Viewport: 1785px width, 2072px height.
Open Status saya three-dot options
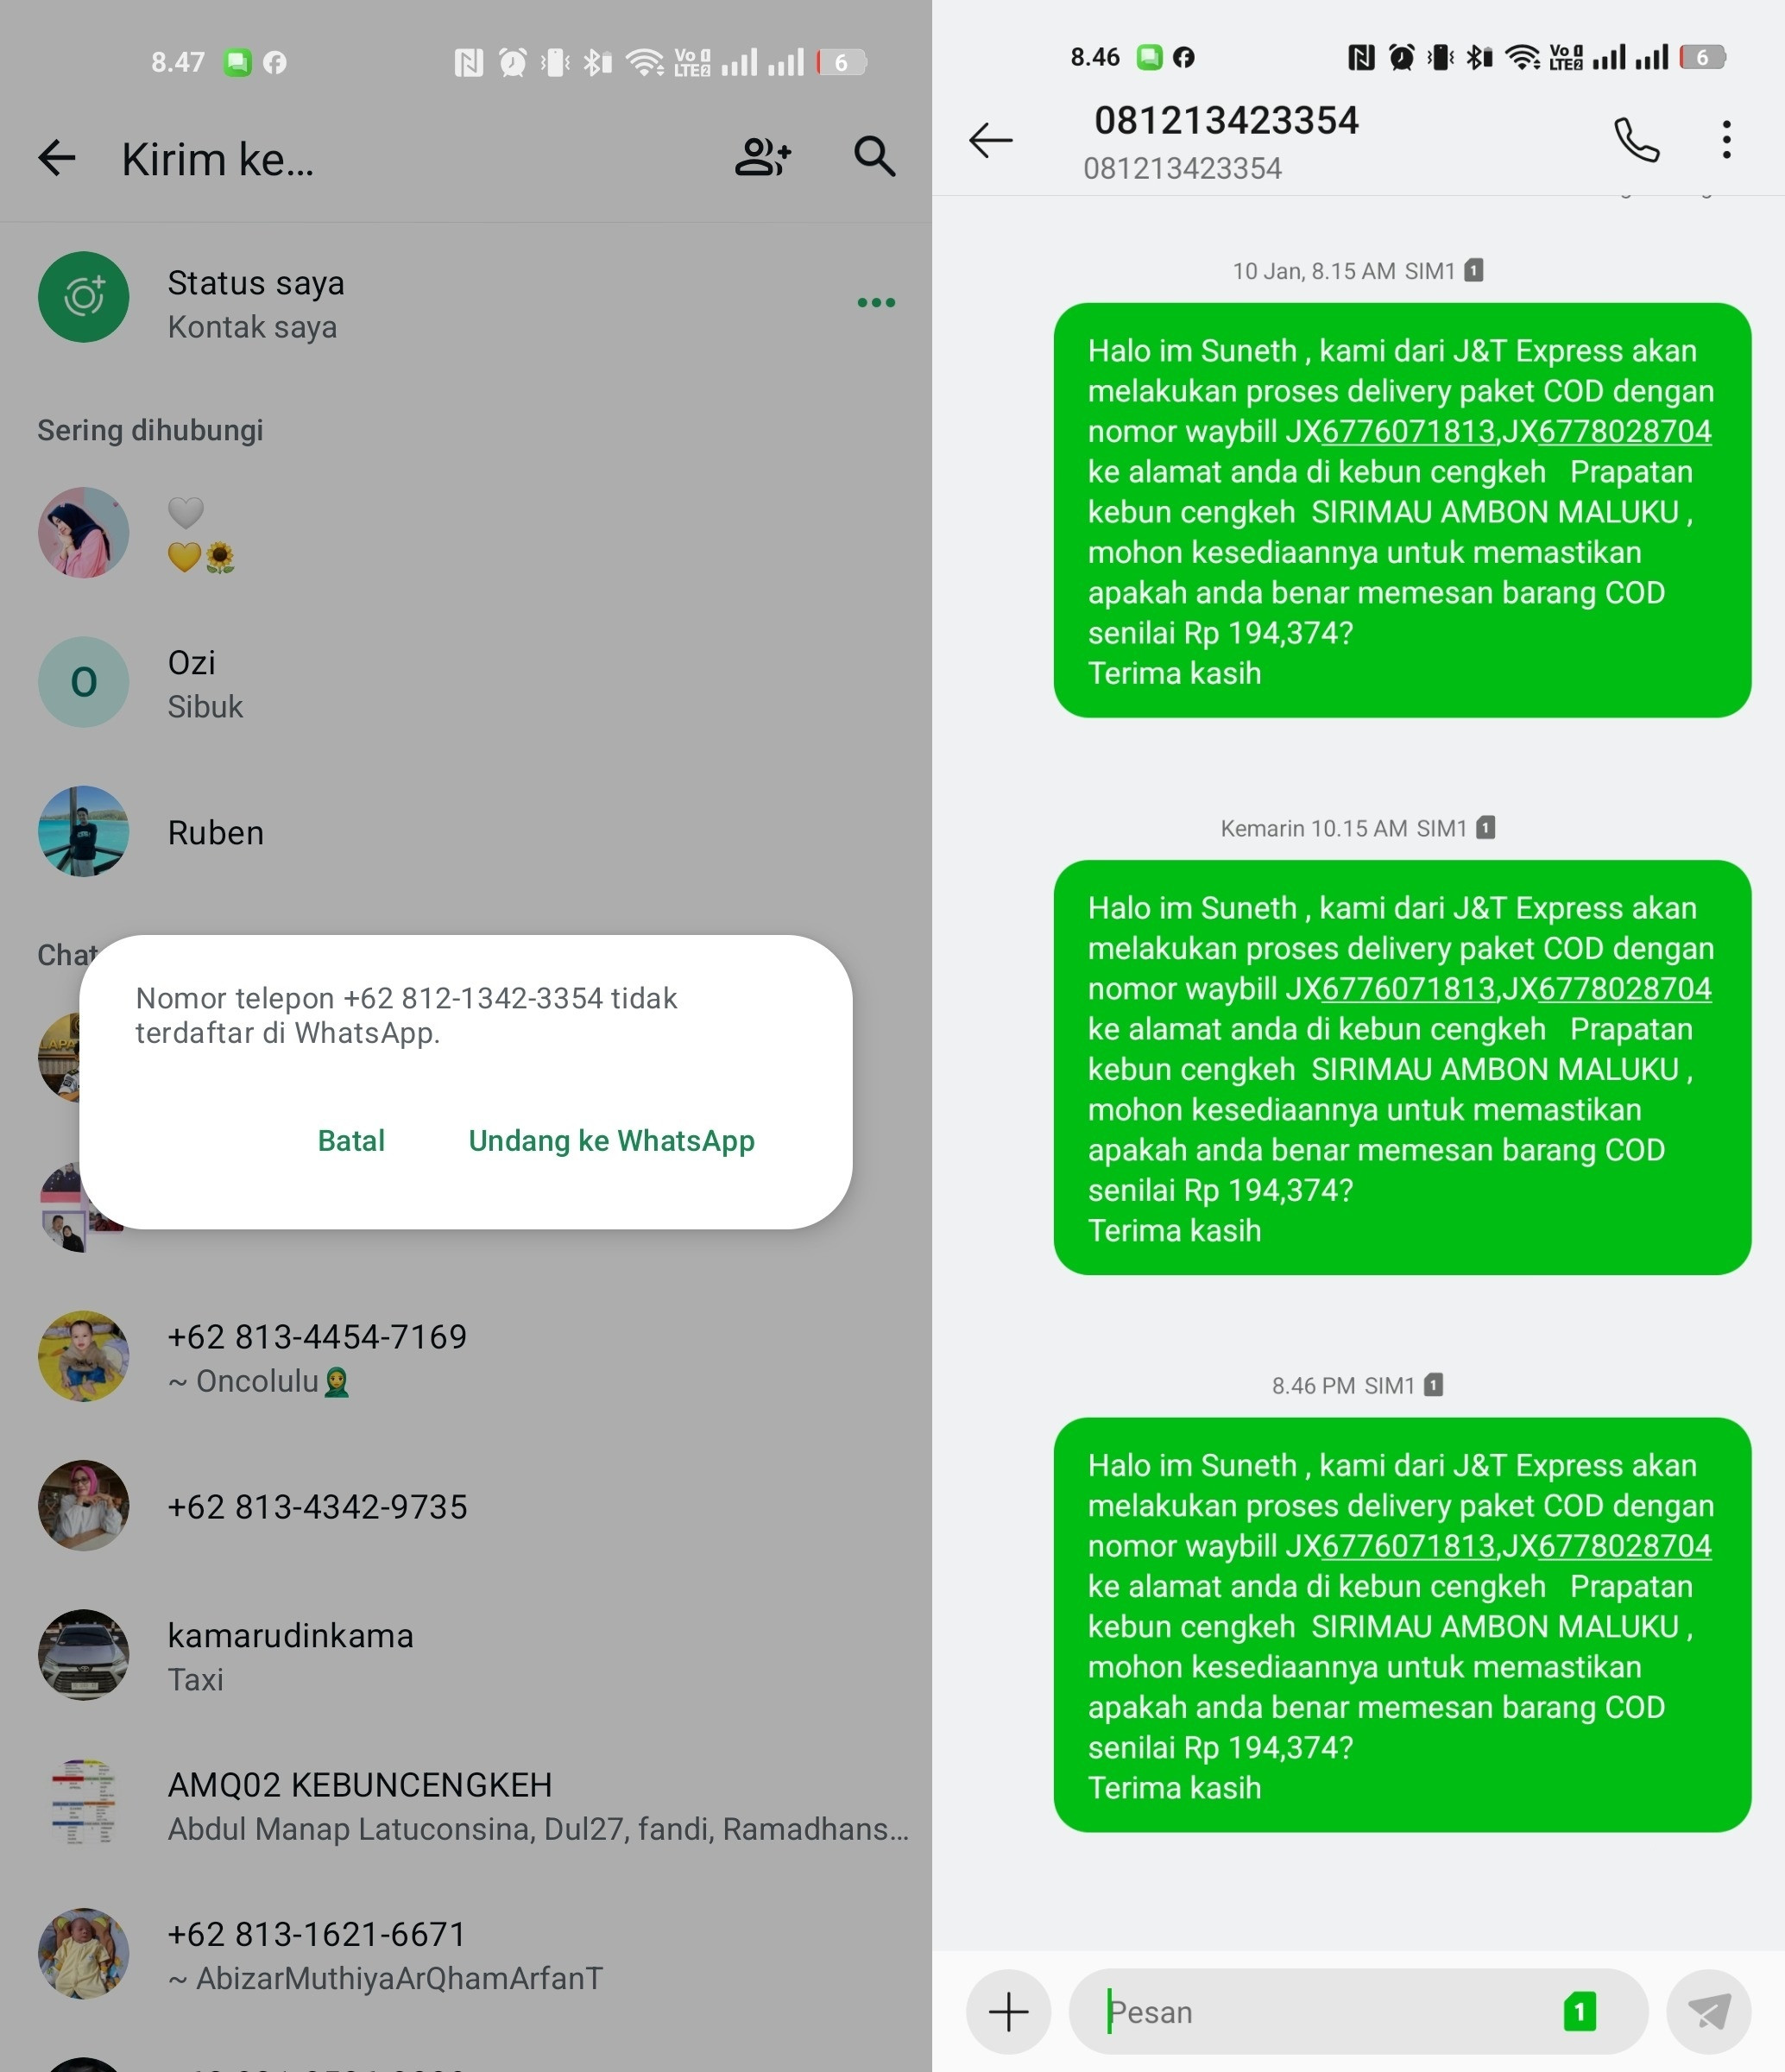point(876,302)
